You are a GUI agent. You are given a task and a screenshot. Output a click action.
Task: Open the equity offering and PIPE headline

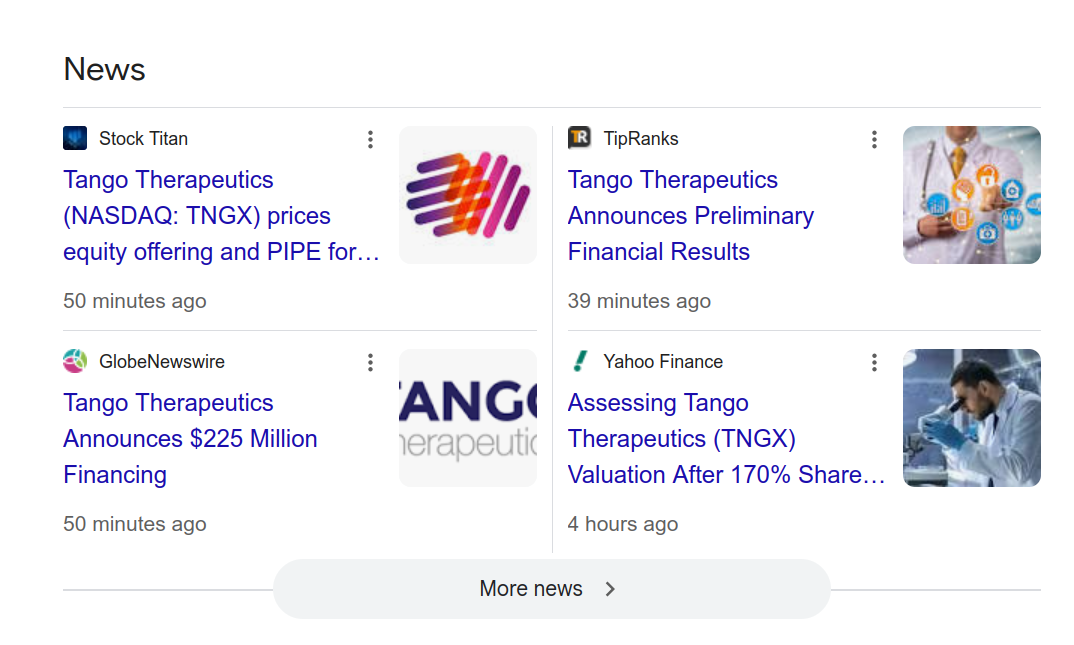(221, 216)
